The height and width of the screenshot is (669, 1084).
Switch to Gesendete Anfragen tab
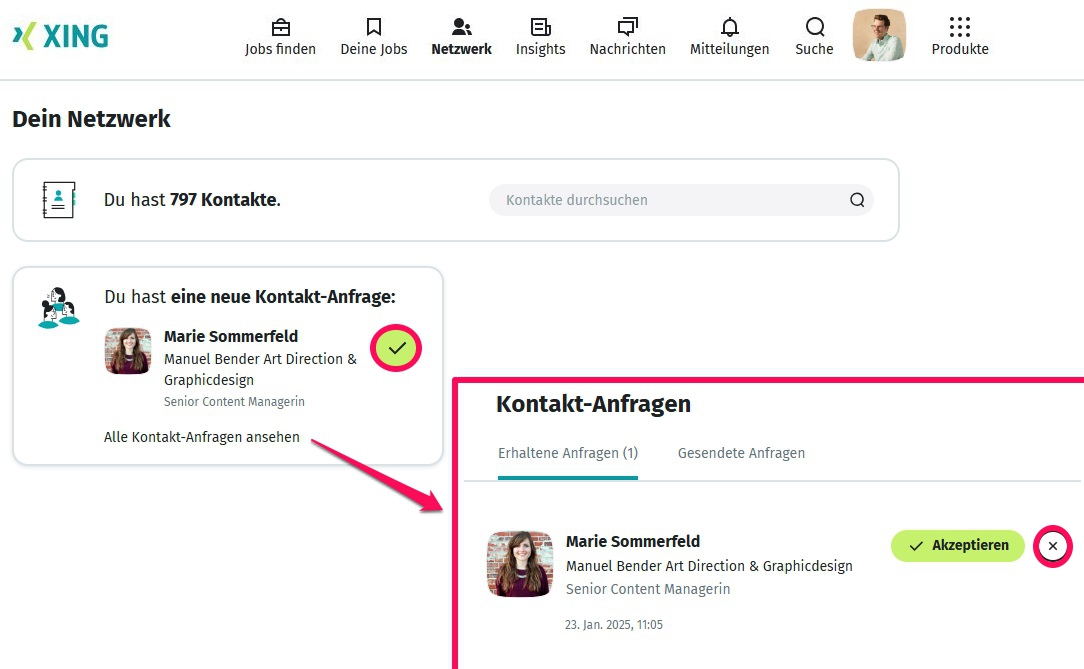741,453
